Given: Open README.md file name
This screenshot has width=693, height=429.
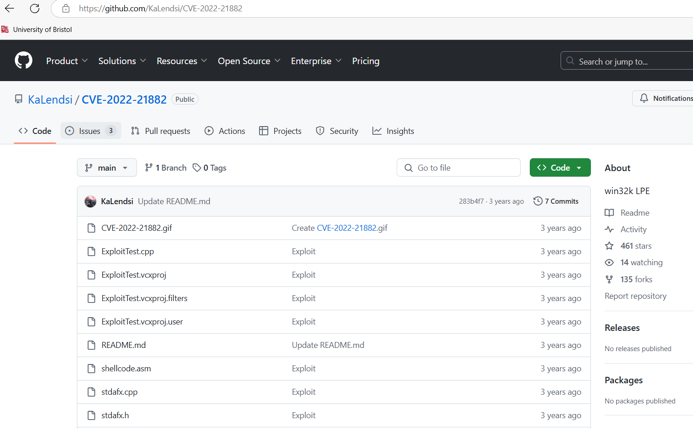Looking at the screenshot, I should (x=123, y=345).
